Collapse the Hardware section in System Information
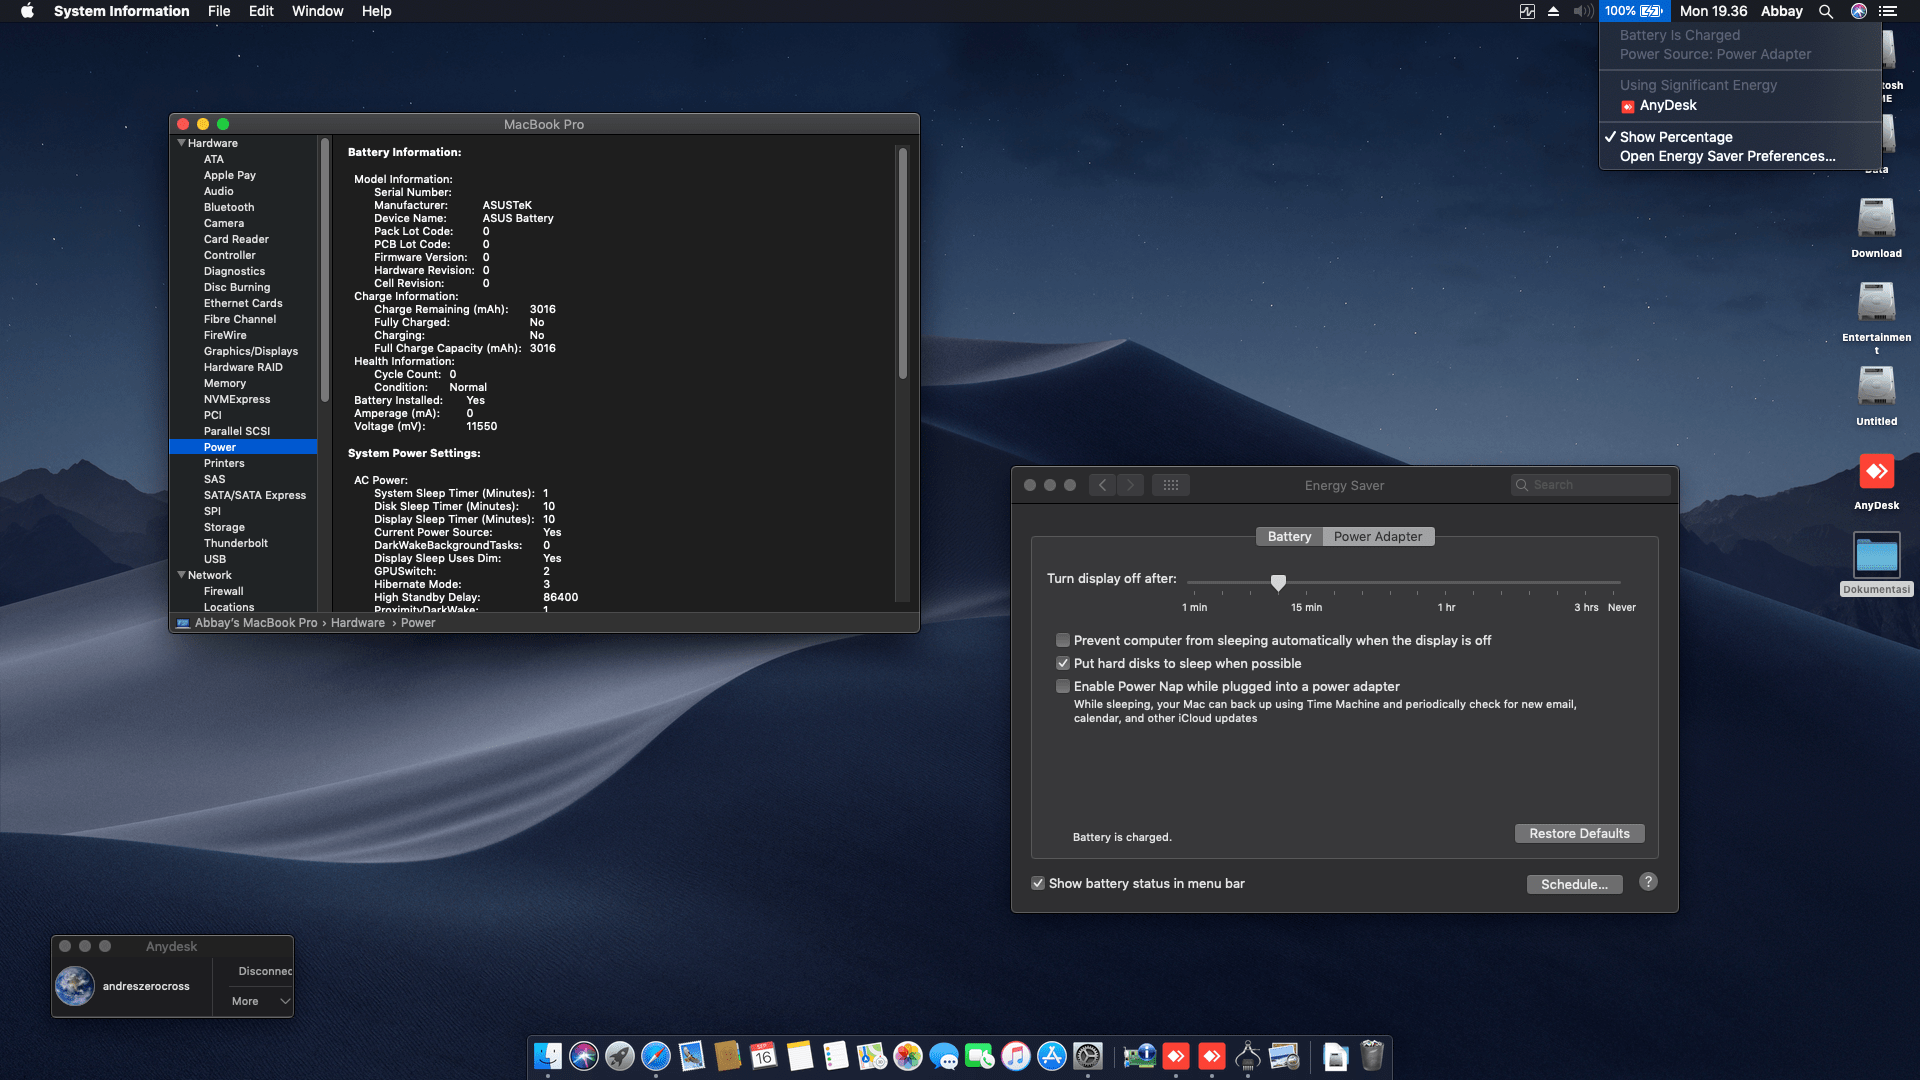The width and height of the screenshot is (1920, 1080). 181,143
